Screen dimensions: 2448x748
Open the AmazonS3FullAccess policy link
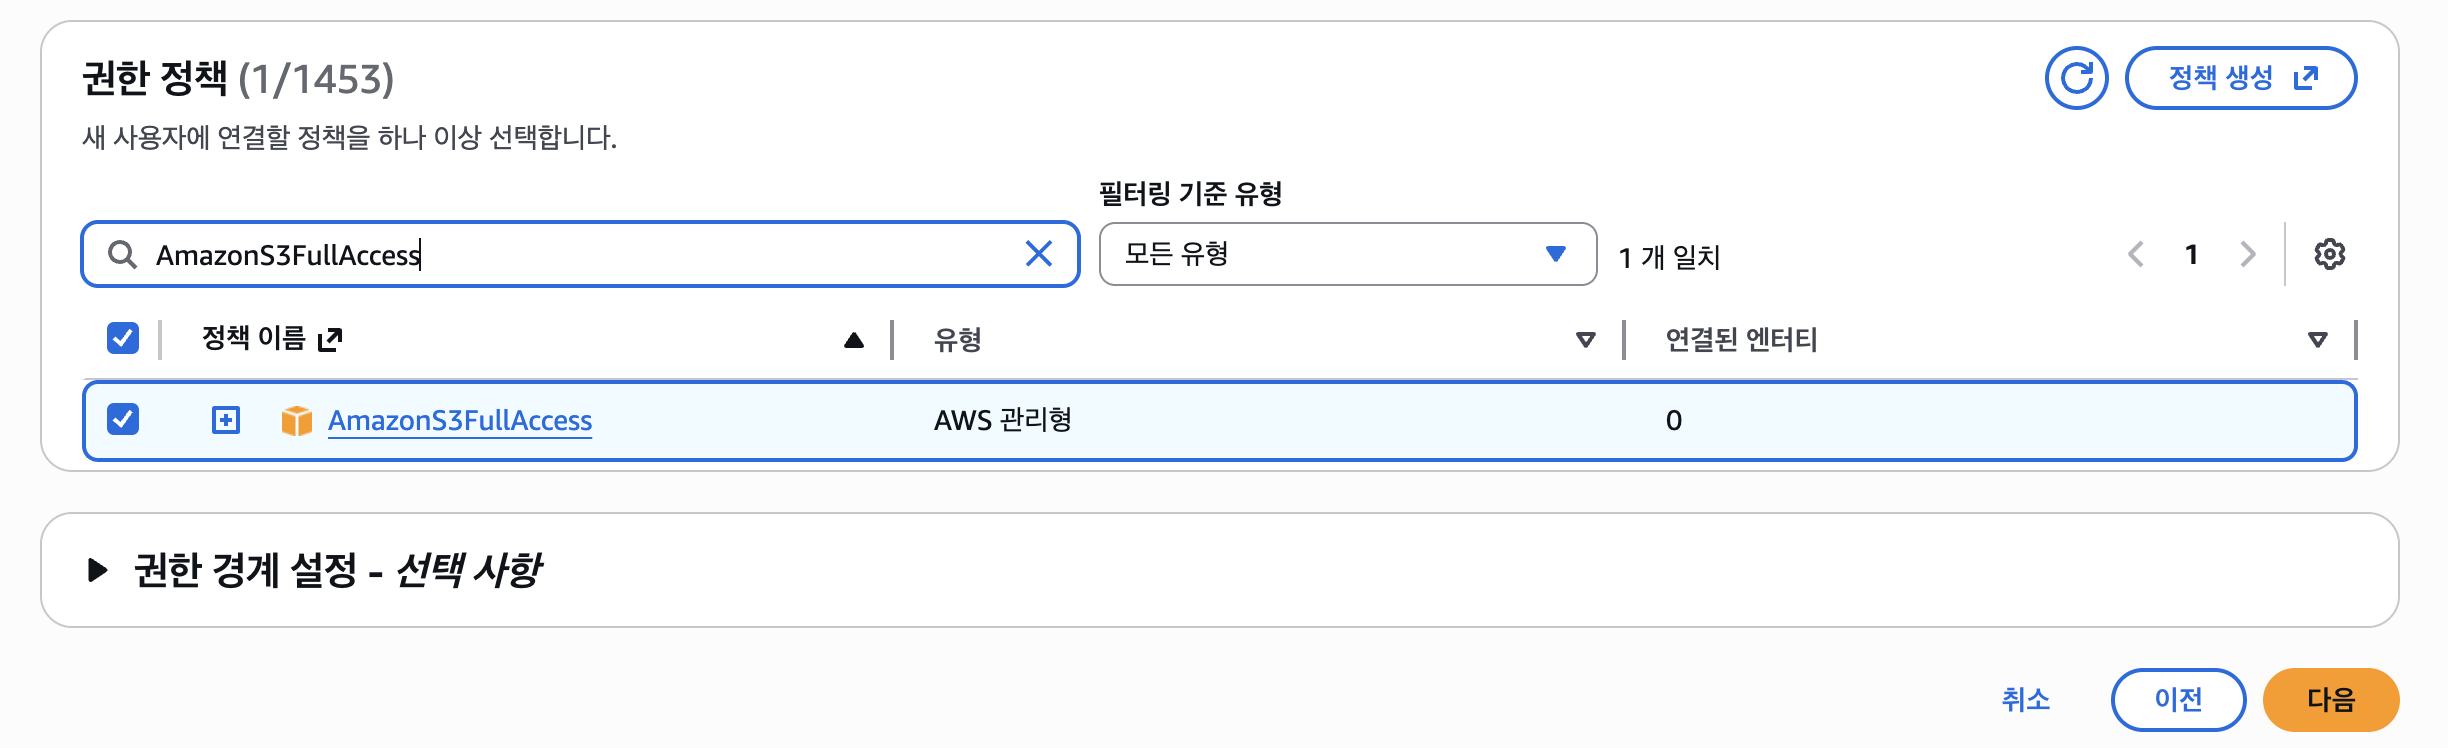[x=460, y=420]
